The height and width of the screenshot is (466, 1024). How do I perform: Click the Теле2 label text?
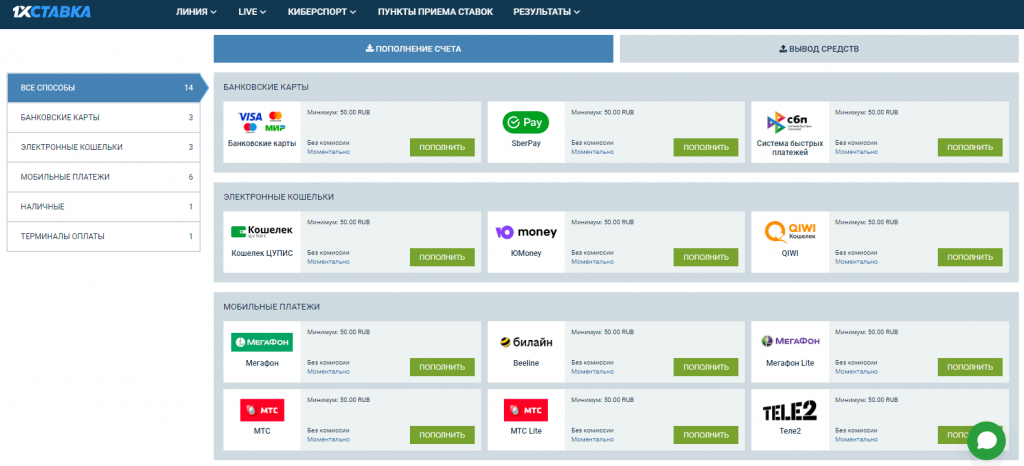790,431
